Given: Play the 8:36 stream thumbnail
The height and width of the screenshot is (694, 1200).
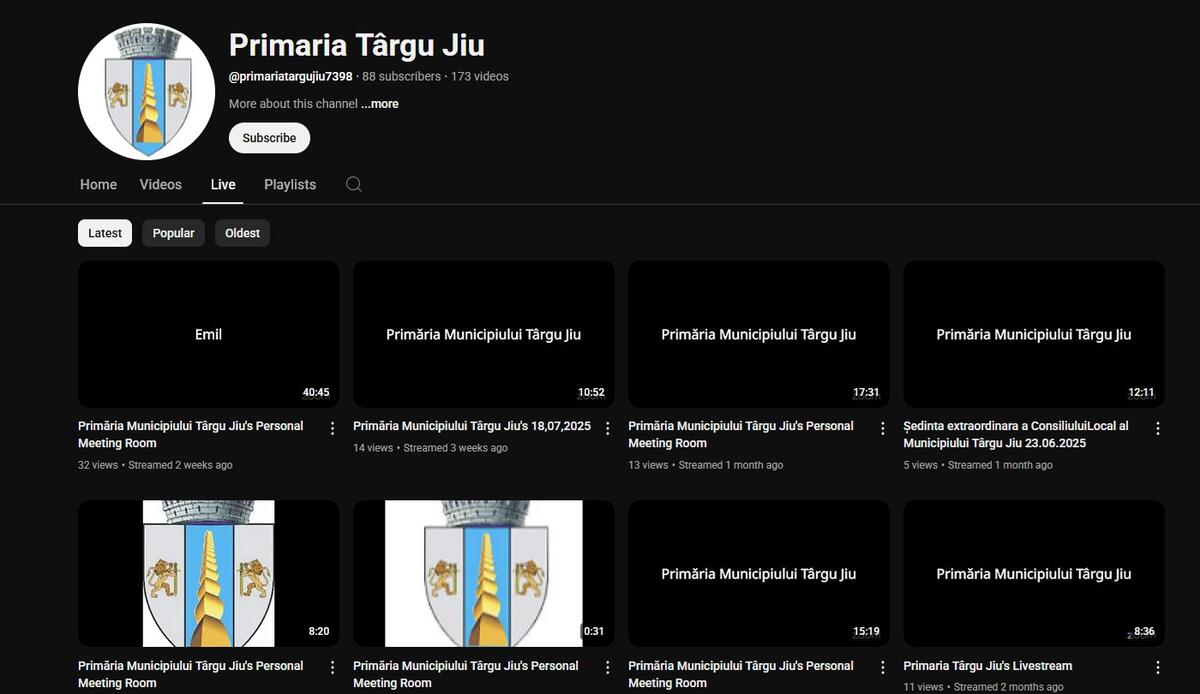Looking at the screenshot, I should [x=1033, y=573].
